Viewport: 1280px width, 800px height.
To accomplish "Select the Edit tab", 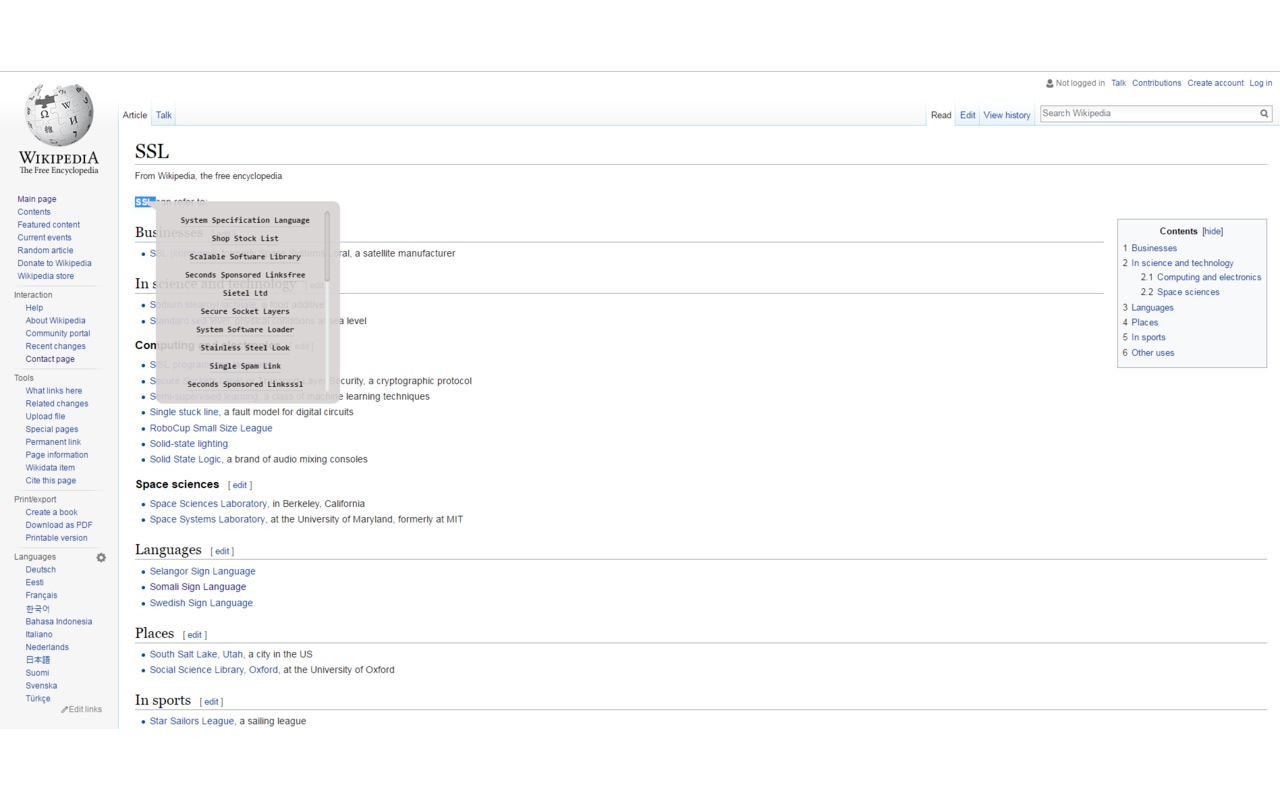I will (x=968, y=115).
